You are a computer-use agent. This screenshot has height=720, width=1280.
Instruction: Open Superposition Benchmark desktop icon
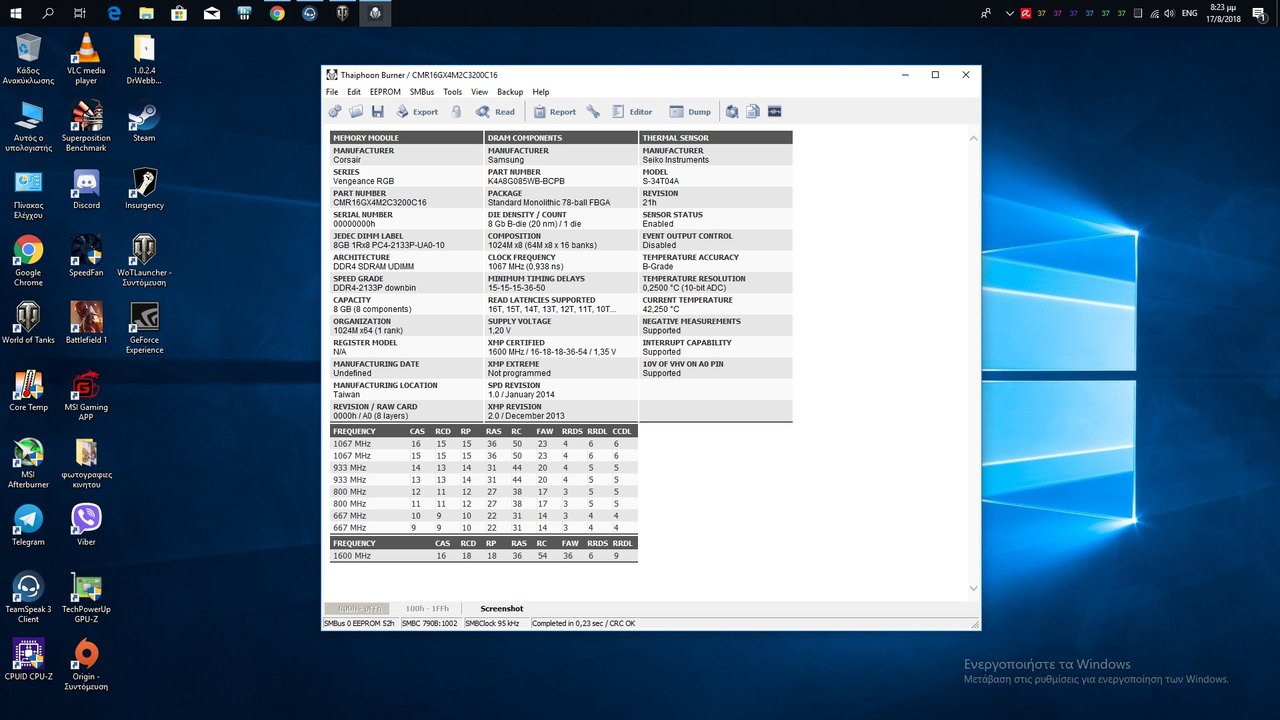tap(86, 127)
